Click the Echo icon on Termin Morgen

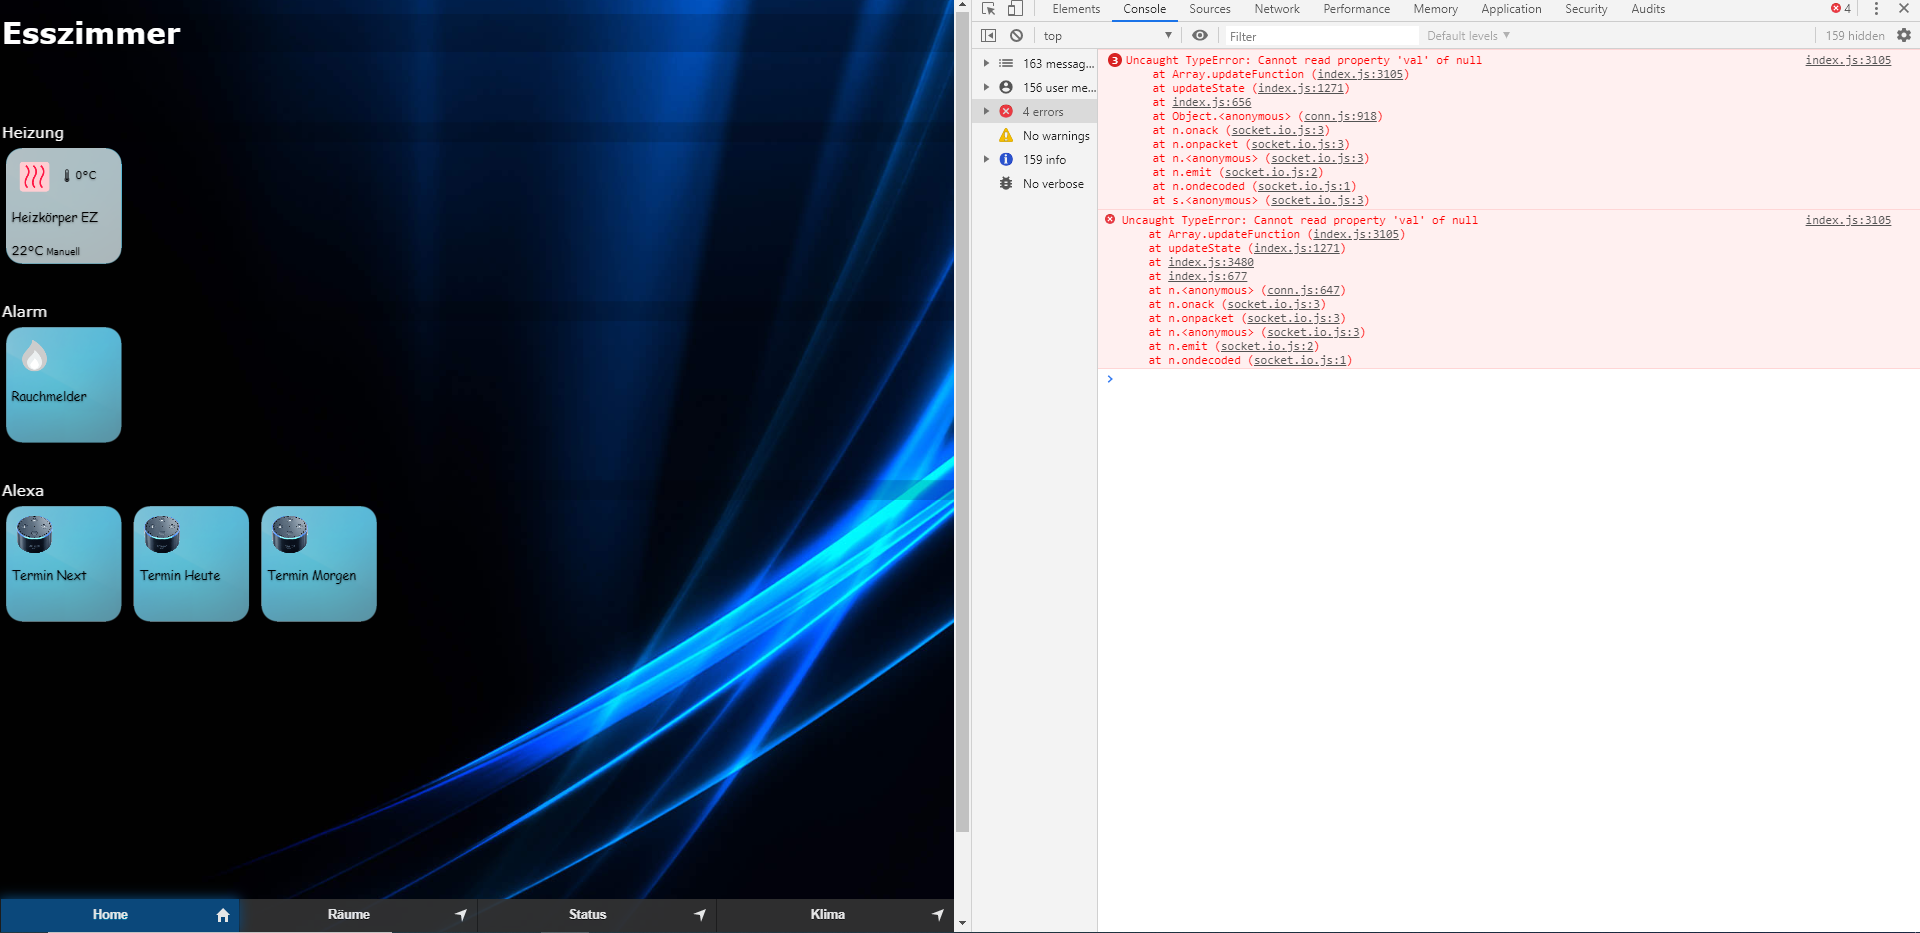coord(290,535)
